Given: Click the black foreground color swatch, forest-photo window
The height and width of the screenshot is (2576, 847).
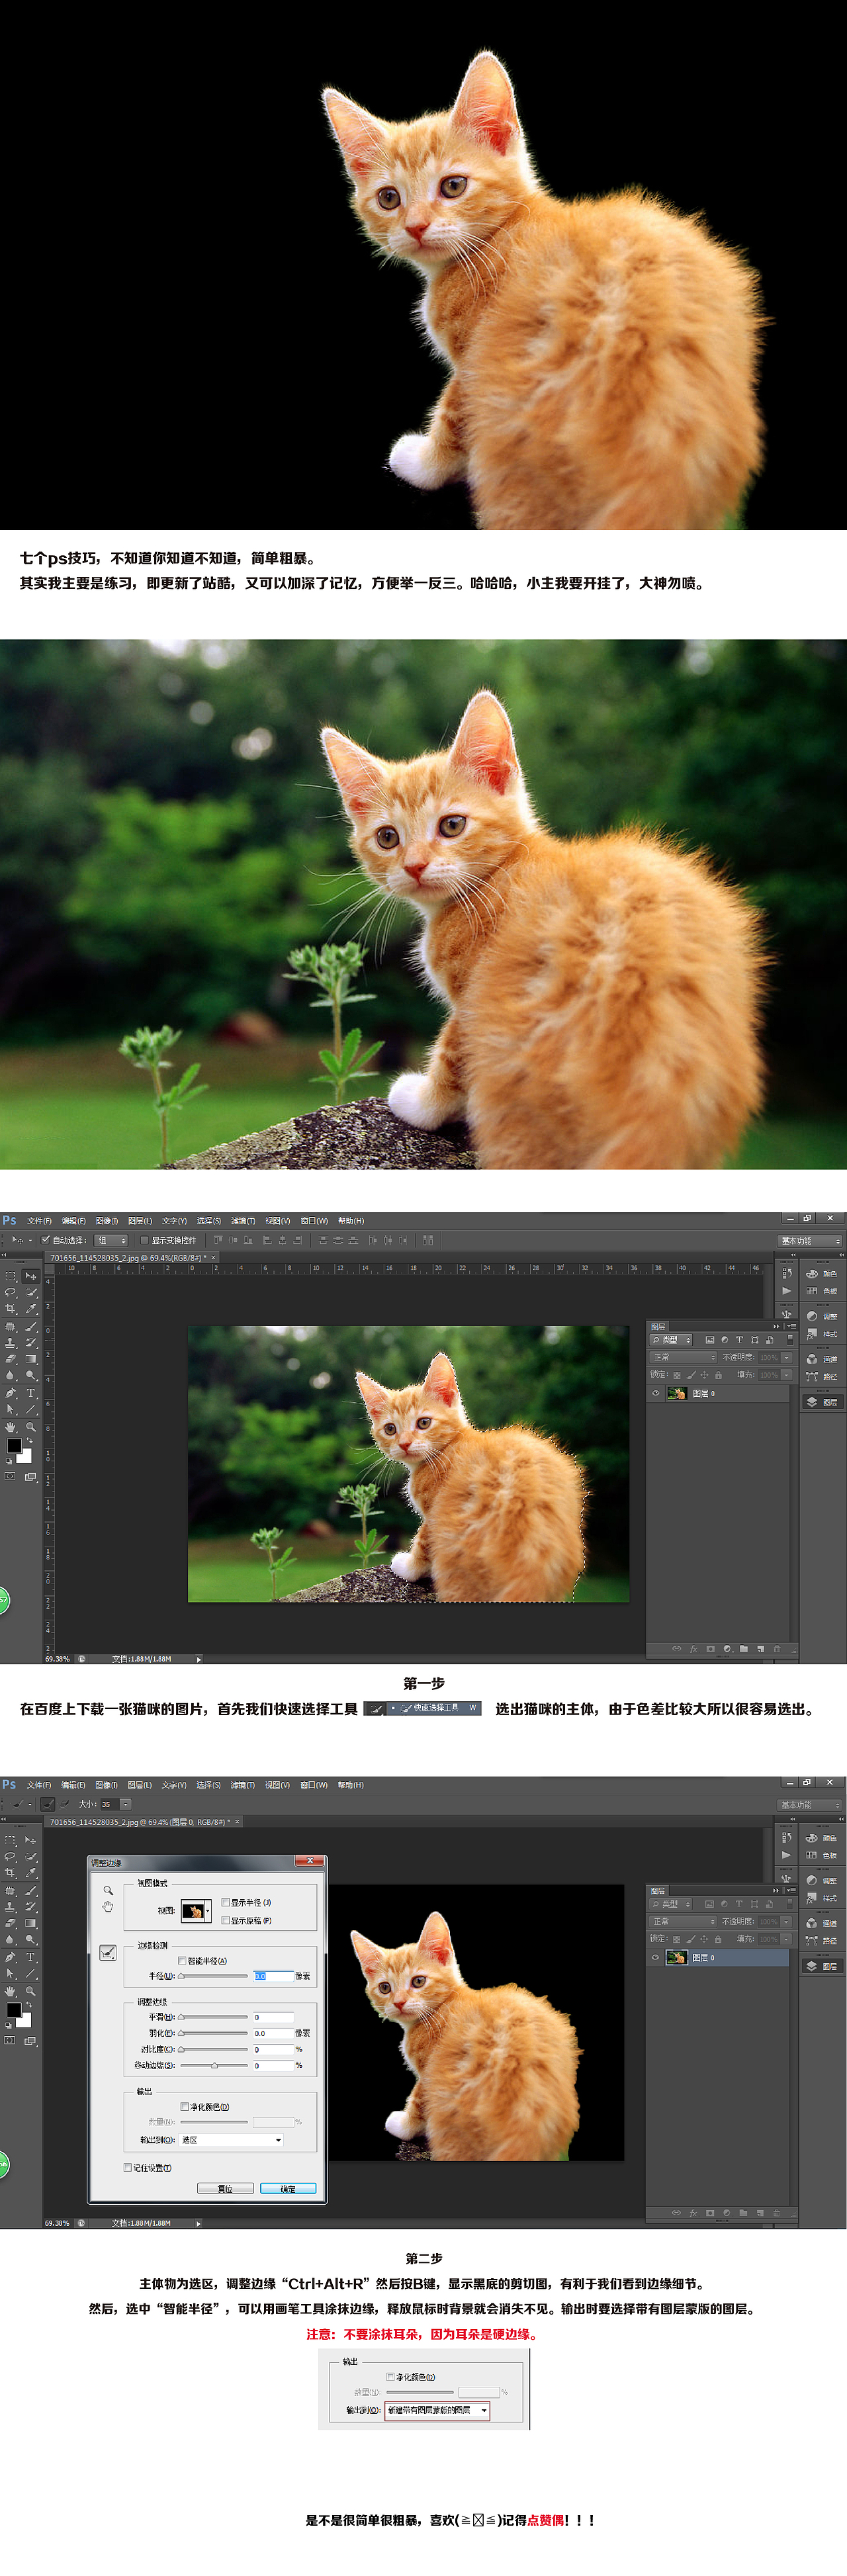Looking at the screenshot, I should click(x=14, y=1446).
